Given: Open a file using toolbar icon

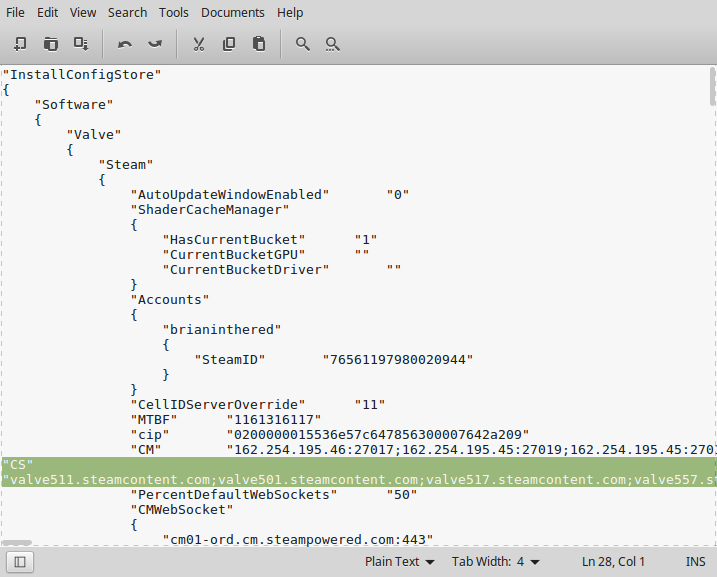Looking at the screenshot, I should [x=50, y=44].
